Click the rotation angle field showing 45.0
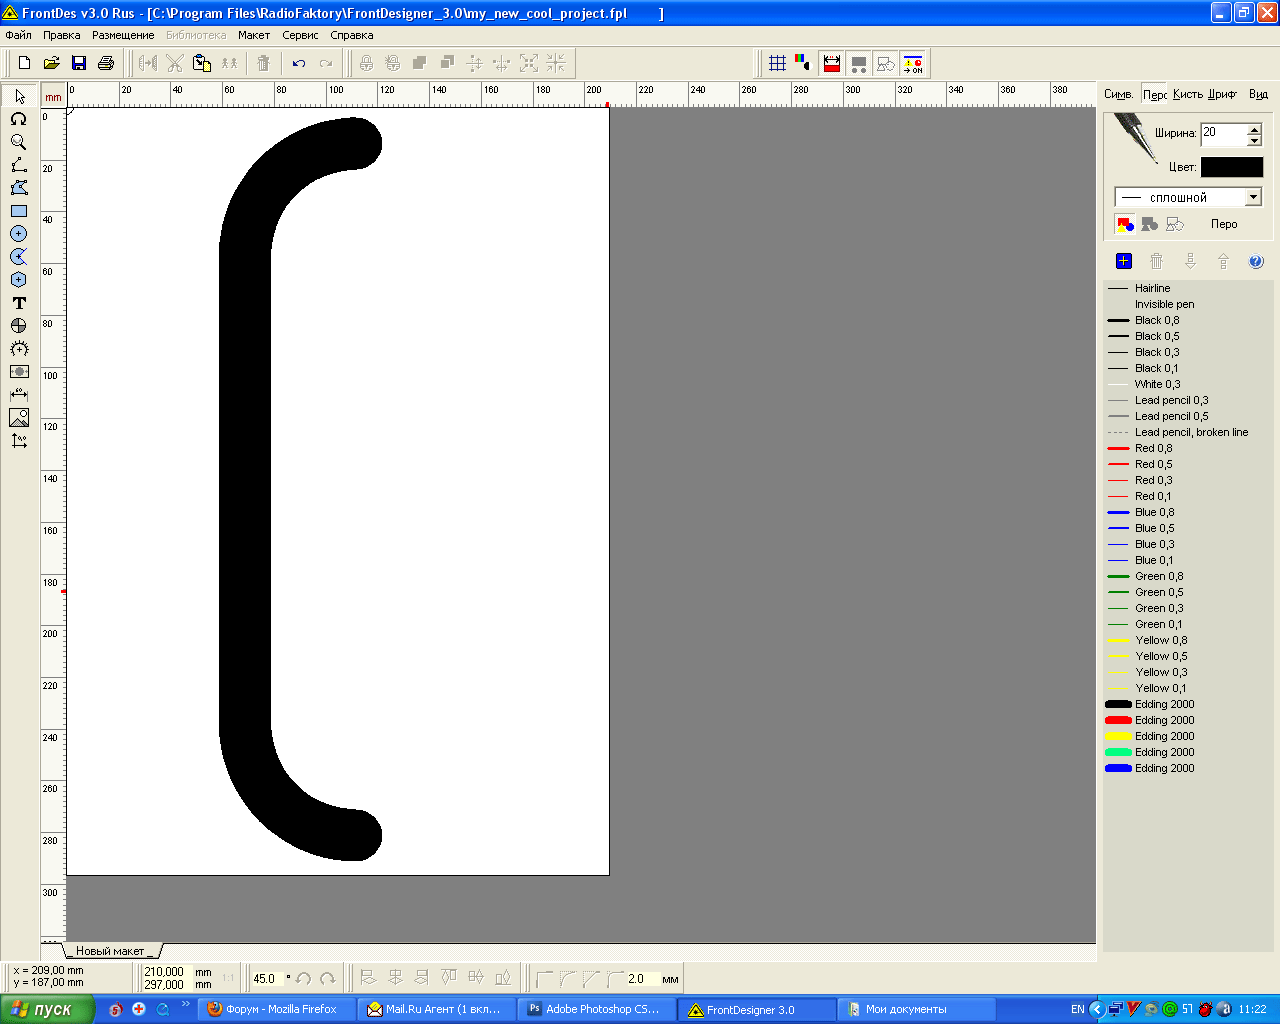Screen dimensions: 1280x1024 point(266,979)
